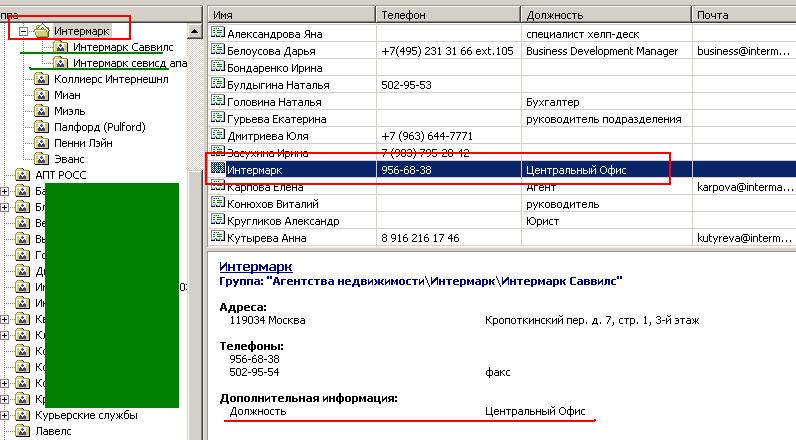Select the Интермарк folder in tree

[81, 31]
